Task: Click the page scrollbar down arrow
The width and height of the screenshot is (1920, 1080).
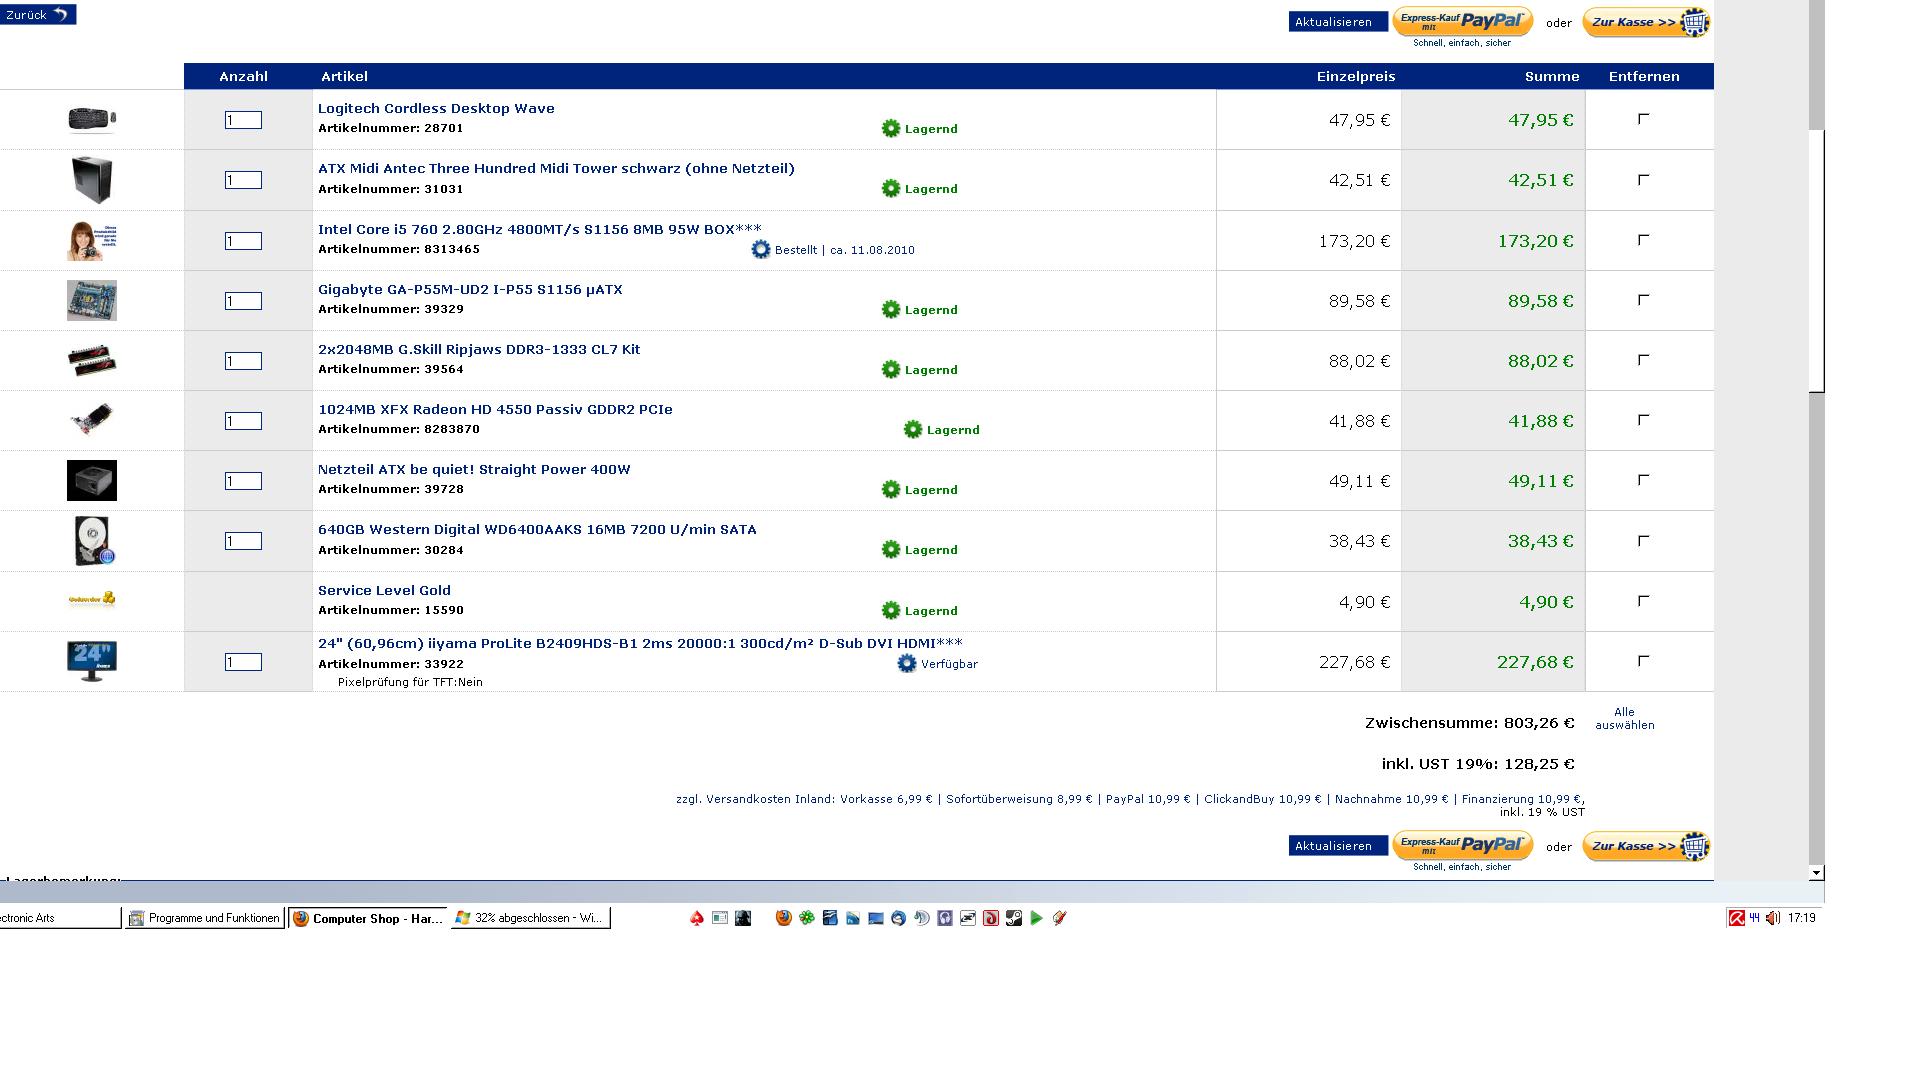Action: point(1817,872)
